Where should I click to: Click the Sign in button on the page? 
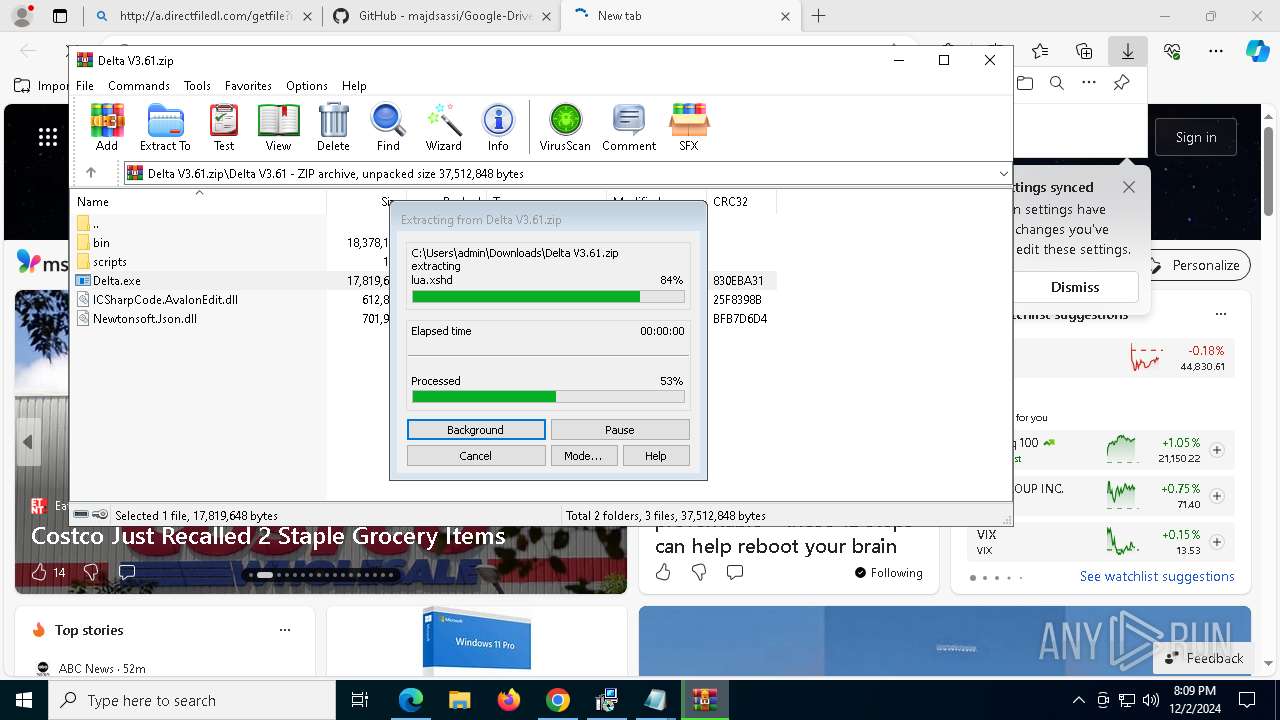[x=1196, y=138]
